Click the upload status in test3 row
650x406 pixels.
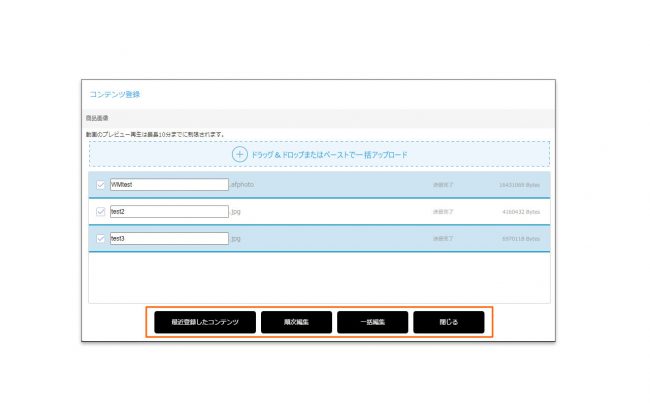pos(443,239)
